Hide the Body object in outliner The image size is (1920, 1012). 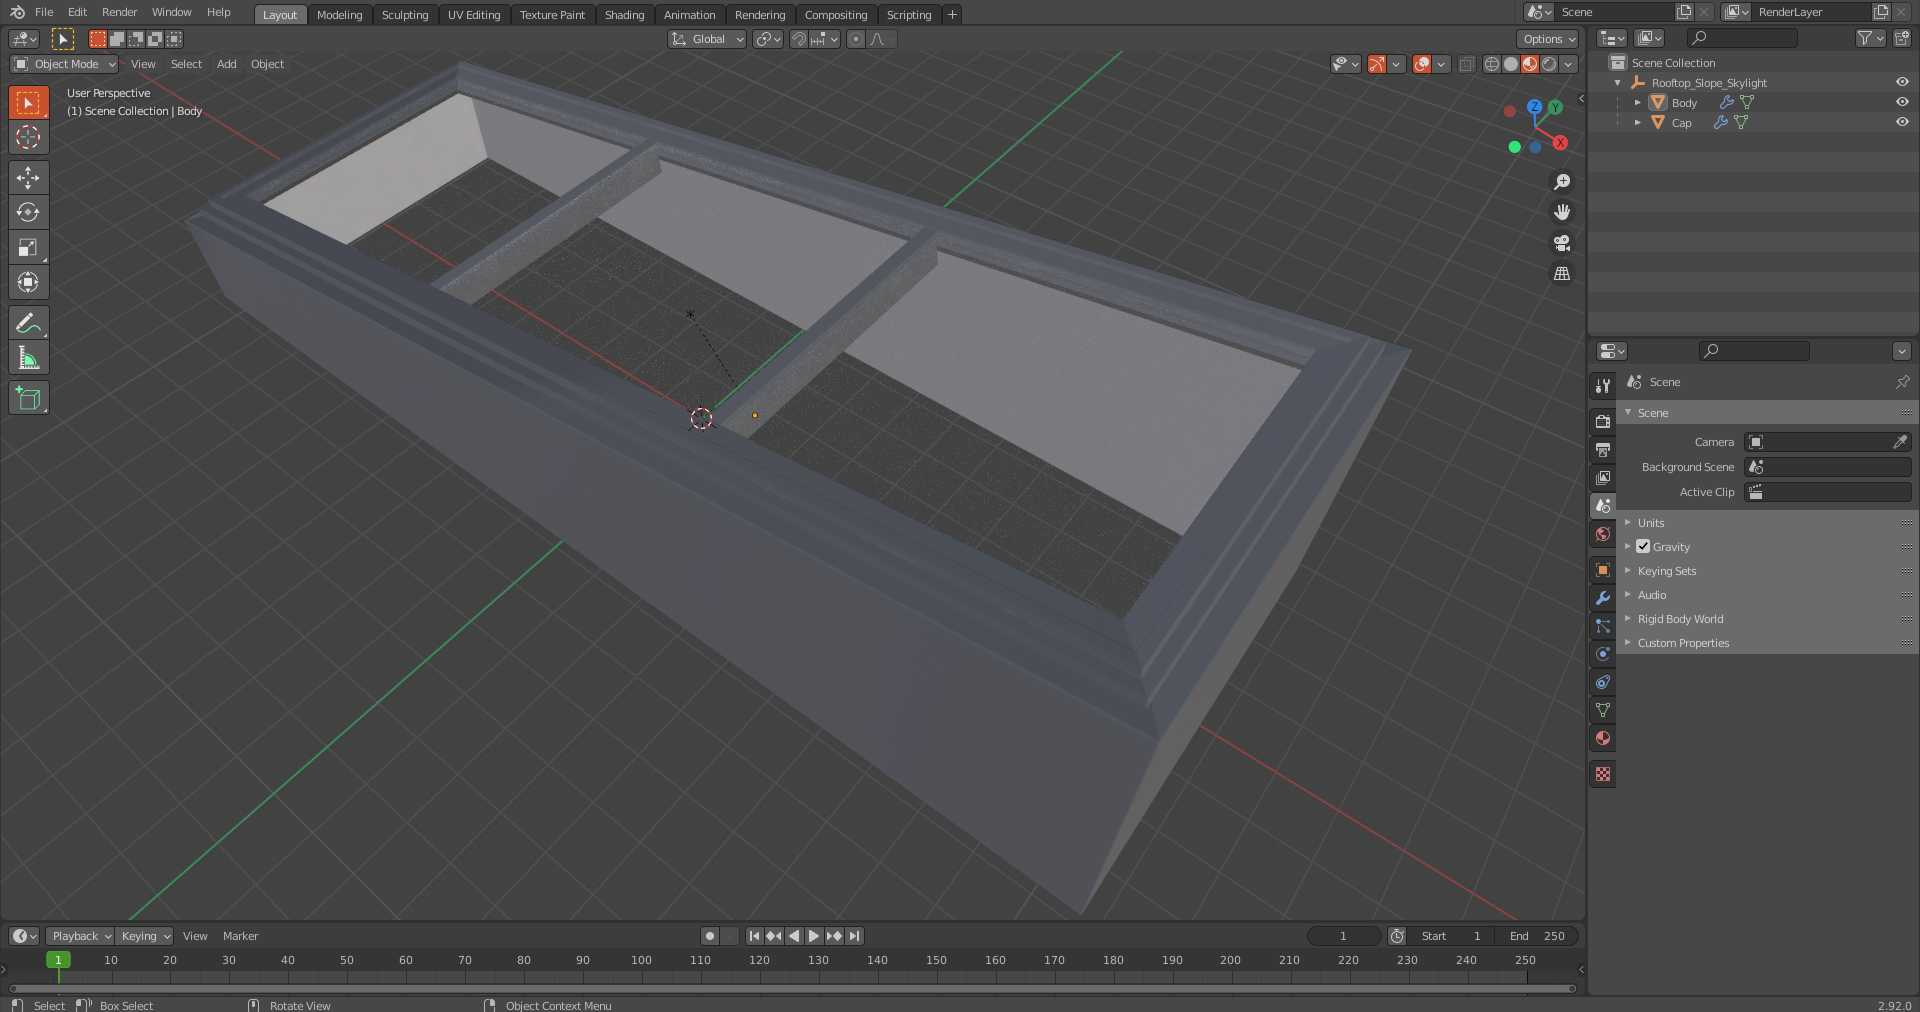1902,102
